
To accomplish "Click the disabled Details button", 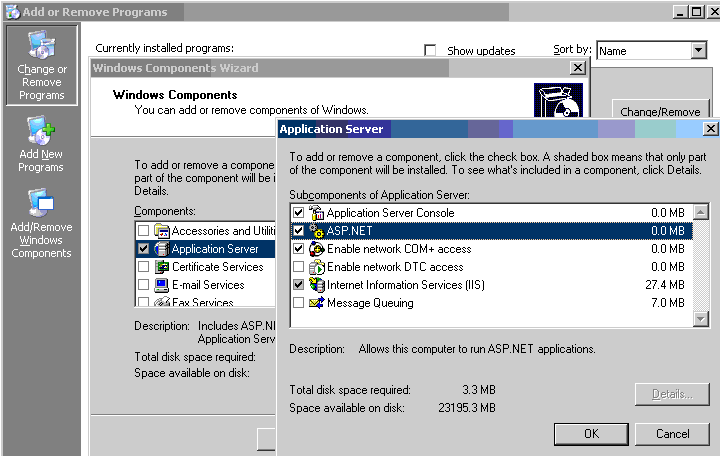I will click(x=672, y=394).
